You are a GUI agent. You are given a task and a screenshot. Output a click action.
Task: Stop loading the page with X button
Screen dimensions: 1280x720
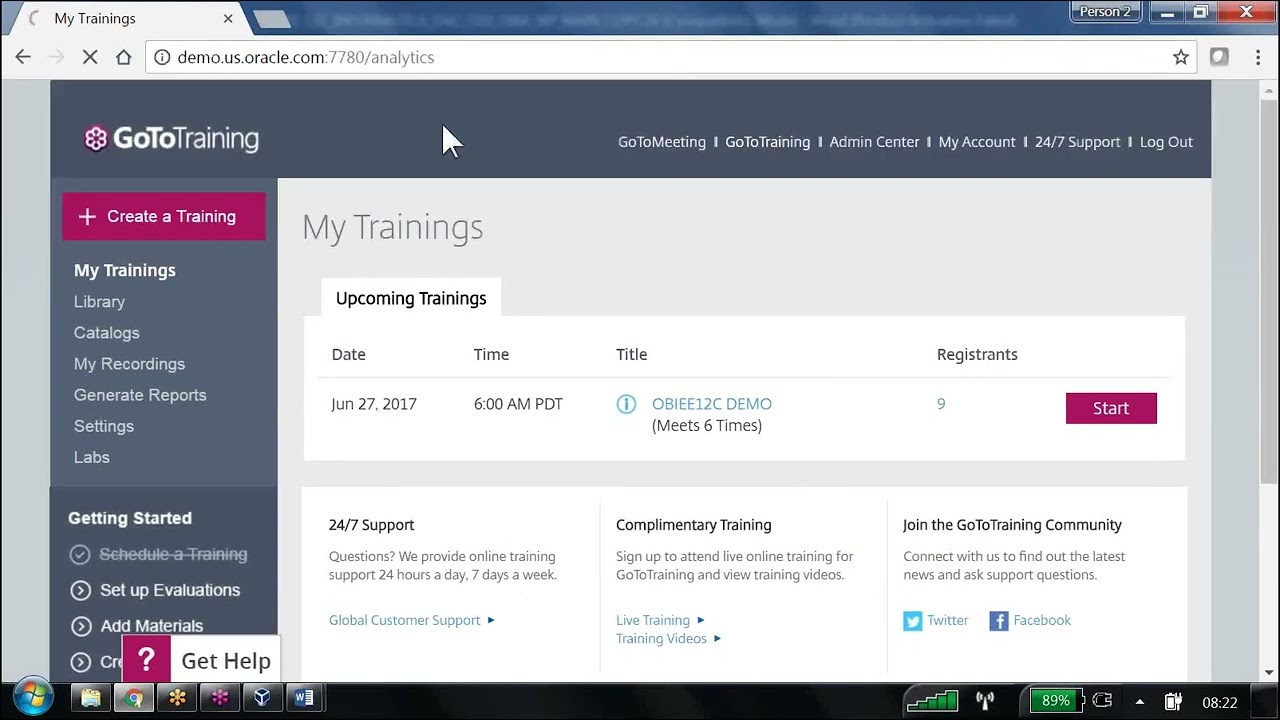[90, 57]
